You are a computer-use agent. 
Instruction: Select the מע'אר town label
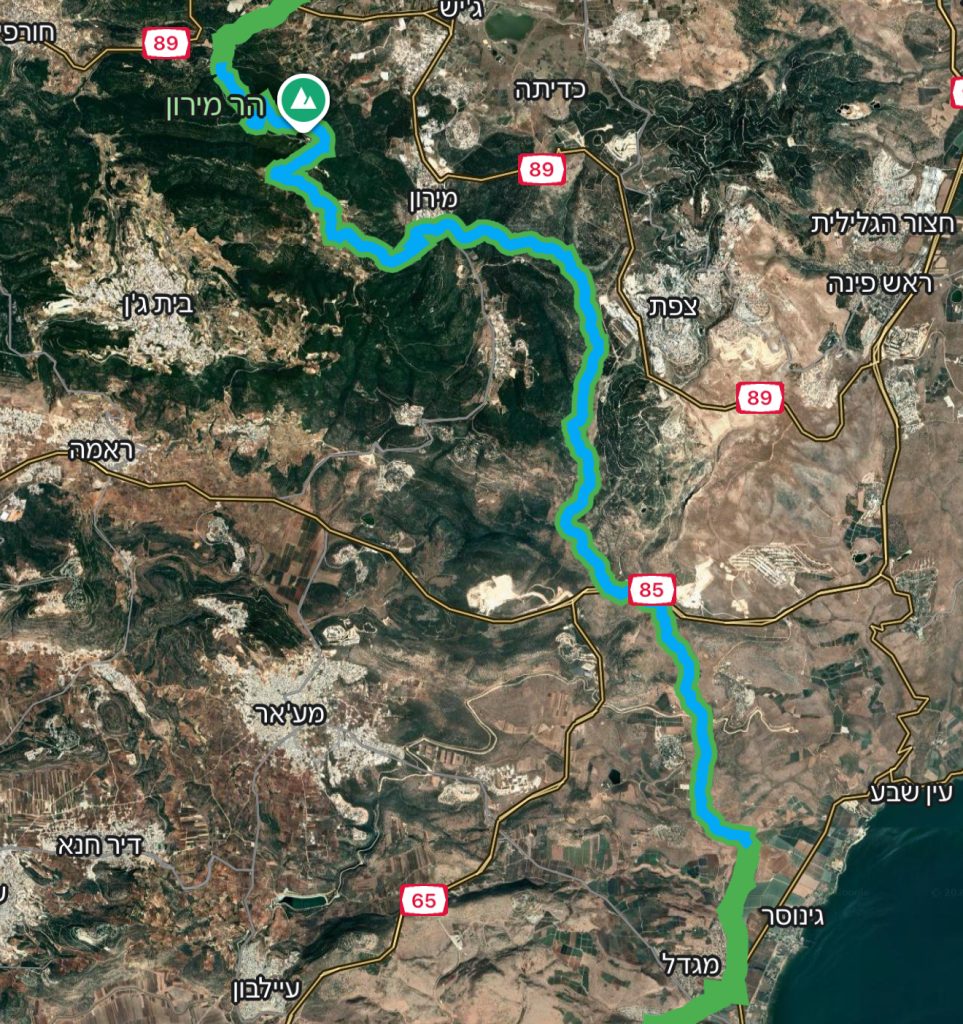click(290, 713)
